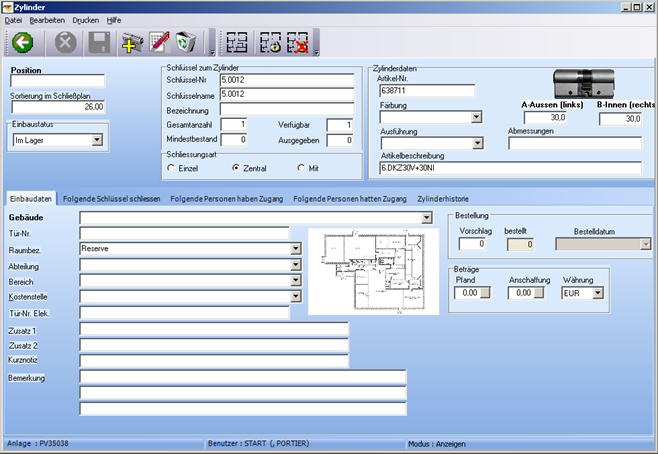The image size is (658, 454).
Task: Select the Einzel radio button
Action: tap(172, 168)
